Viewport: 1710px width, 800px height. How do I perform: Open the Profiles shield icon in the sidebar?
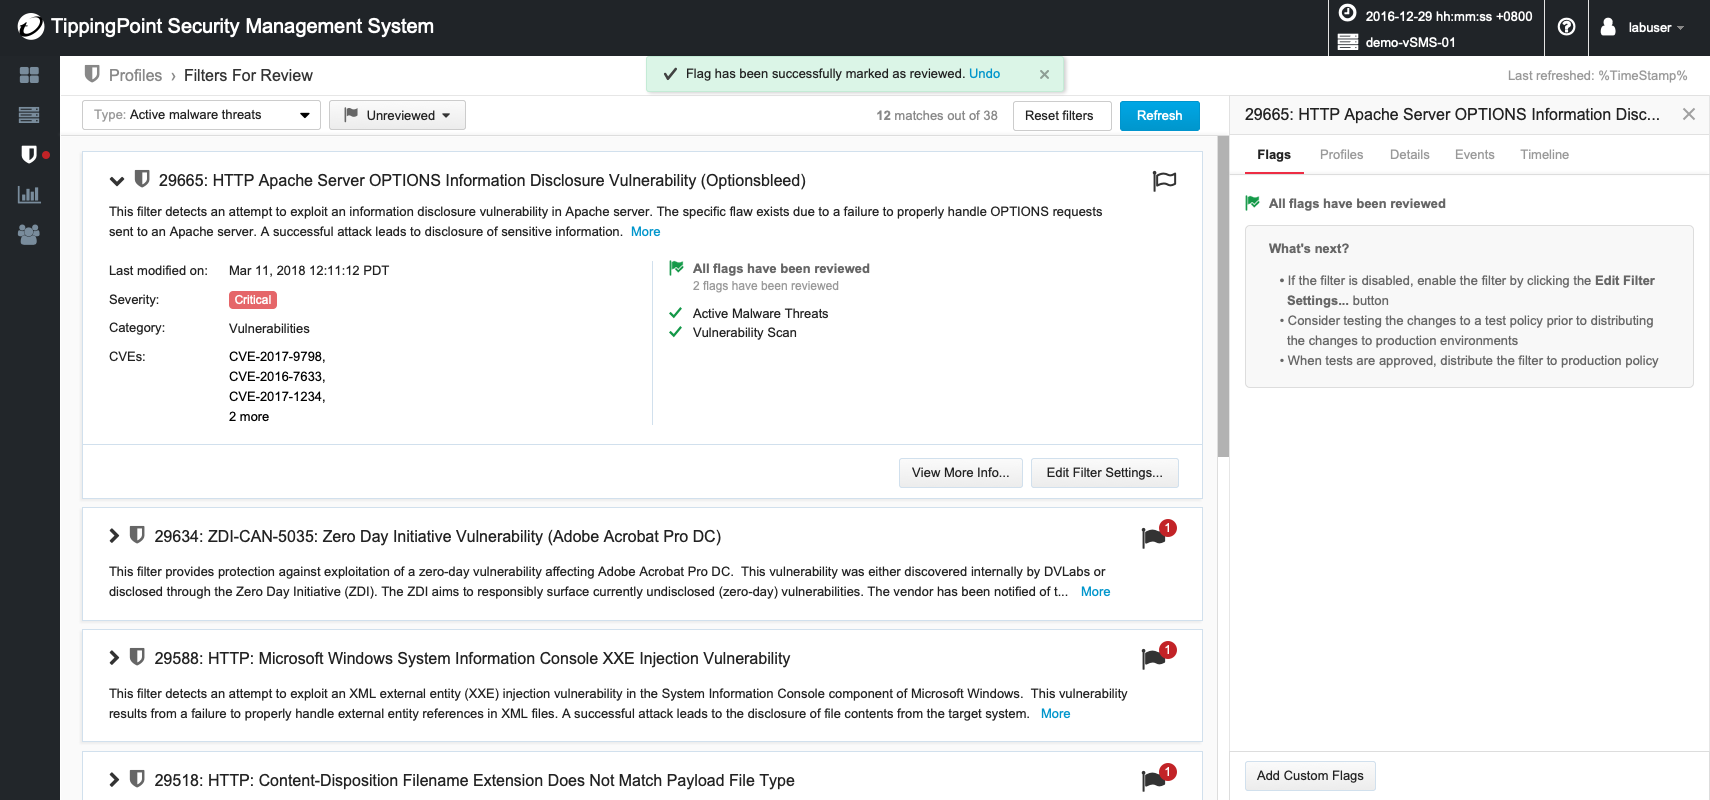pyautogui.click(x=29, y=154)
